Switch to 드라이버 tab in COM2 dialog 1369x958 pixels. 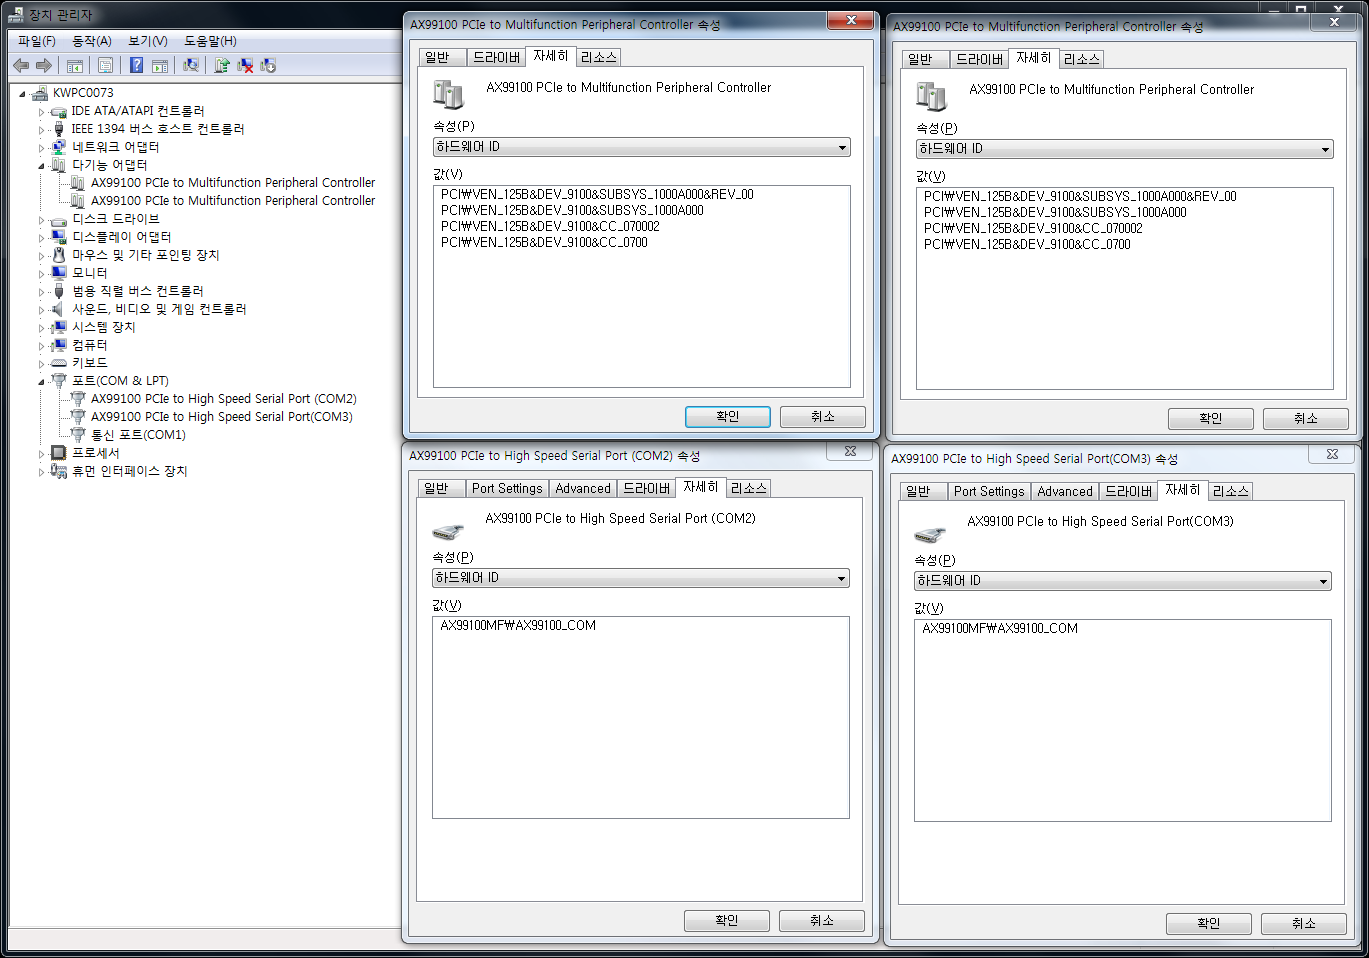(x=646, y=489)
